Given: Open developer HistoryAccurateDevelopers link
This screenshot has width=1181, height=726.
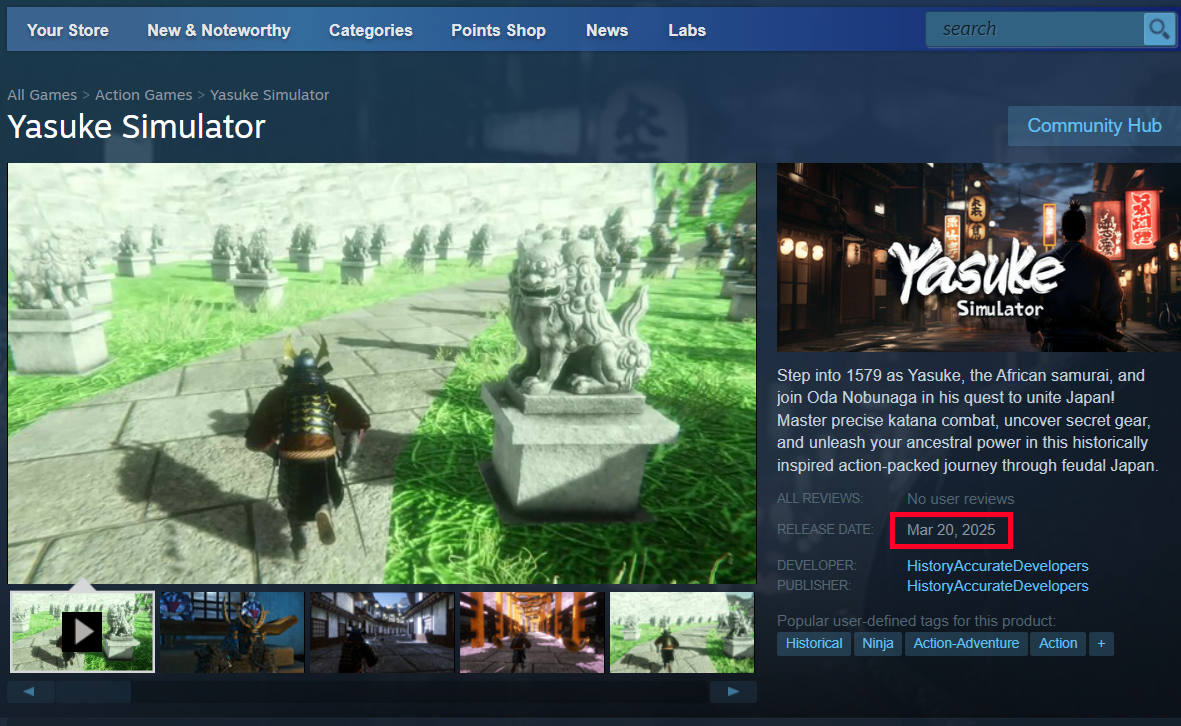Looking at the screenshot, I should tap(997, 566).
